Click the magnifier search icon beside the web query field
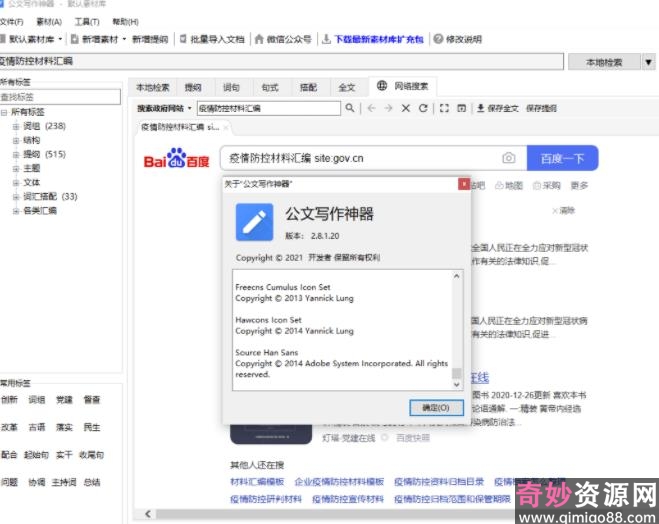Viewport: 659px width, 524px height. tap(350, 108)
